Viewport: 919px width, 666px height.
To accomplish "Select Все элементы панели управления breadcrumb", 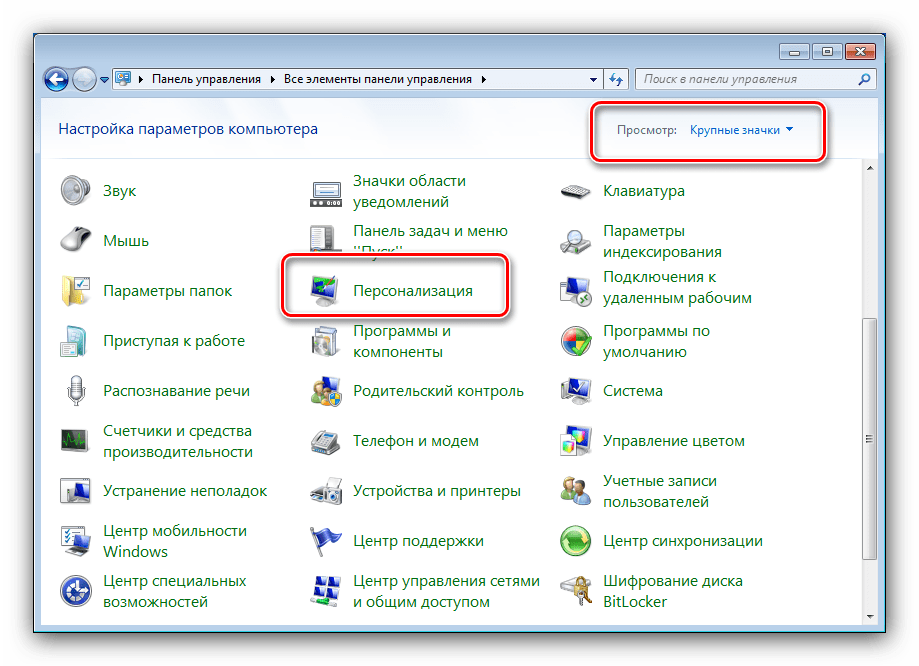I will click(x=379, y=79).
